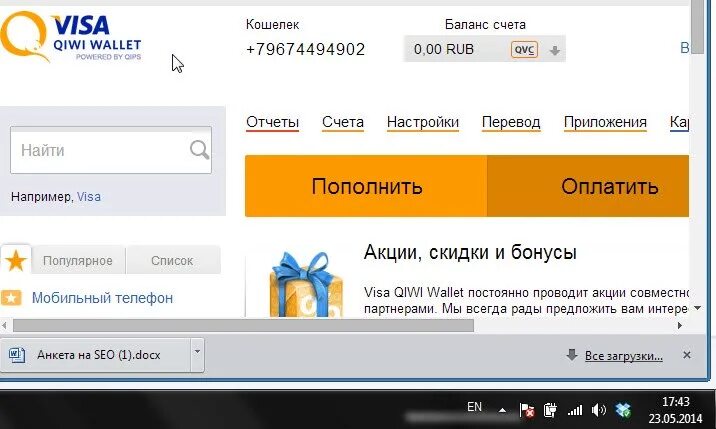
Task: Open the volume speaker tray icon
Action: 598,410
